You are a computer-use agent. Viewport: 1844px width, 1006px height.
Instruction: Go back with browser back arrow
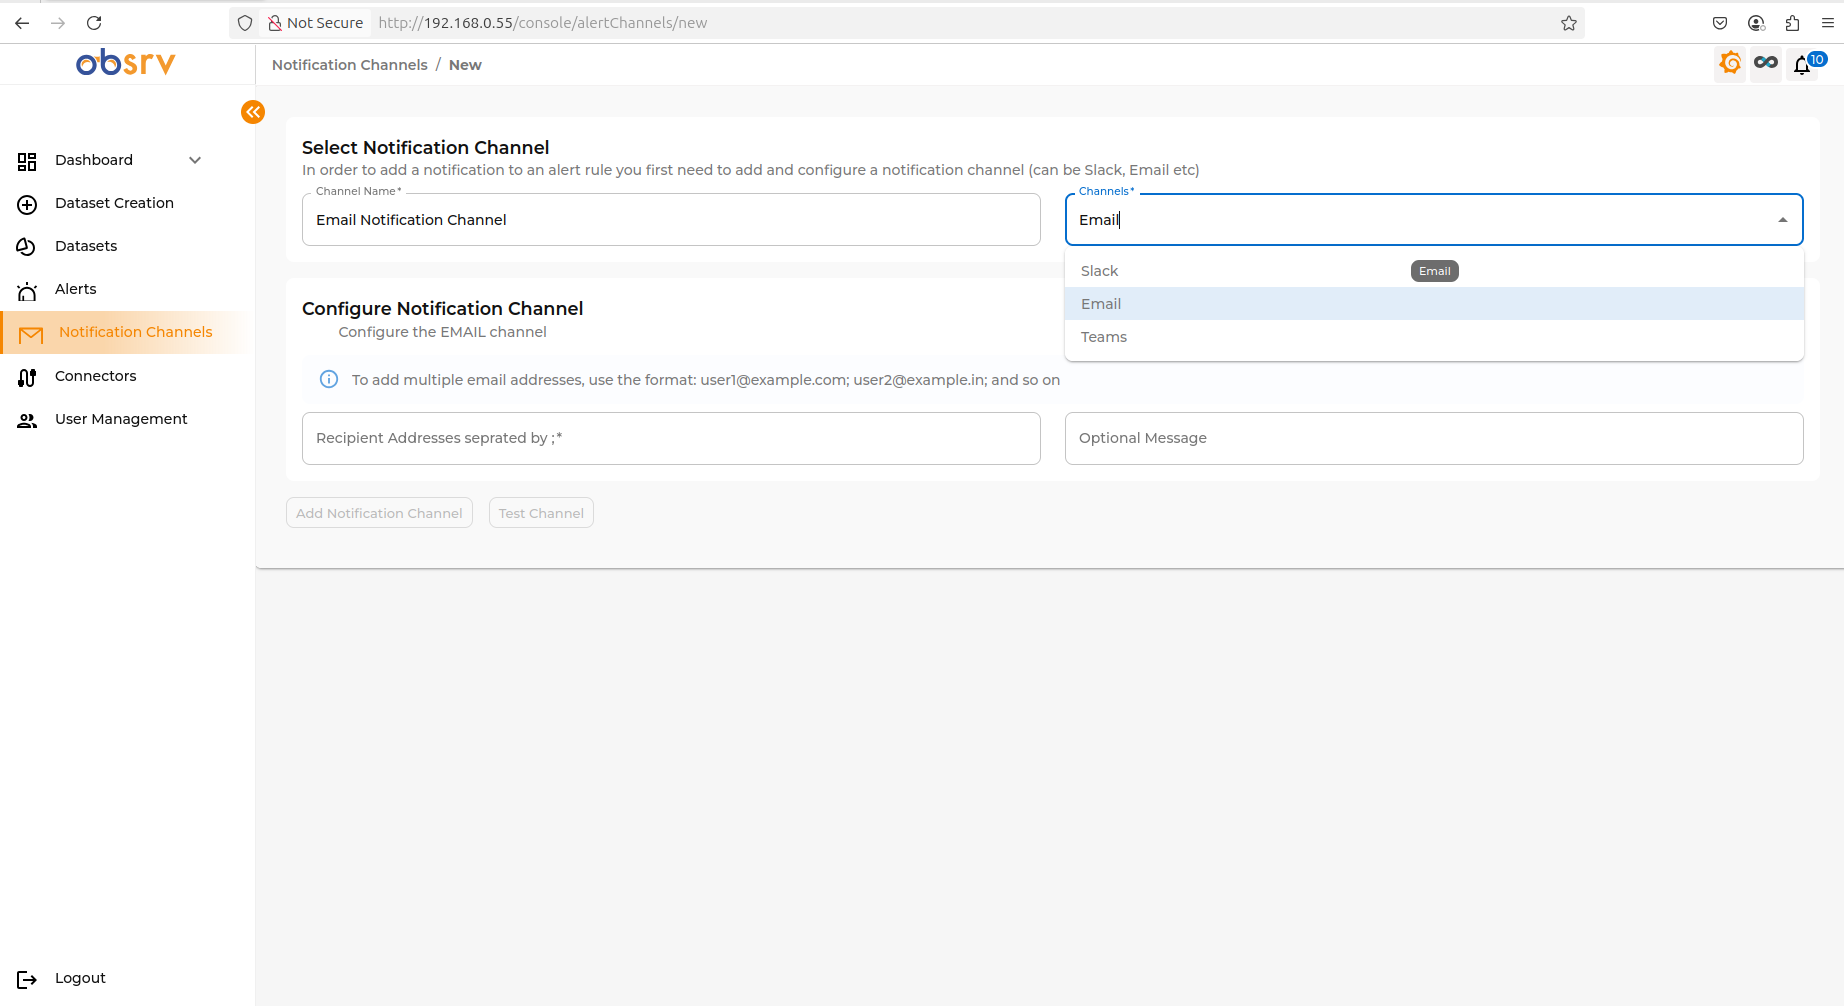pyautogui.click(x=22, y=23)
